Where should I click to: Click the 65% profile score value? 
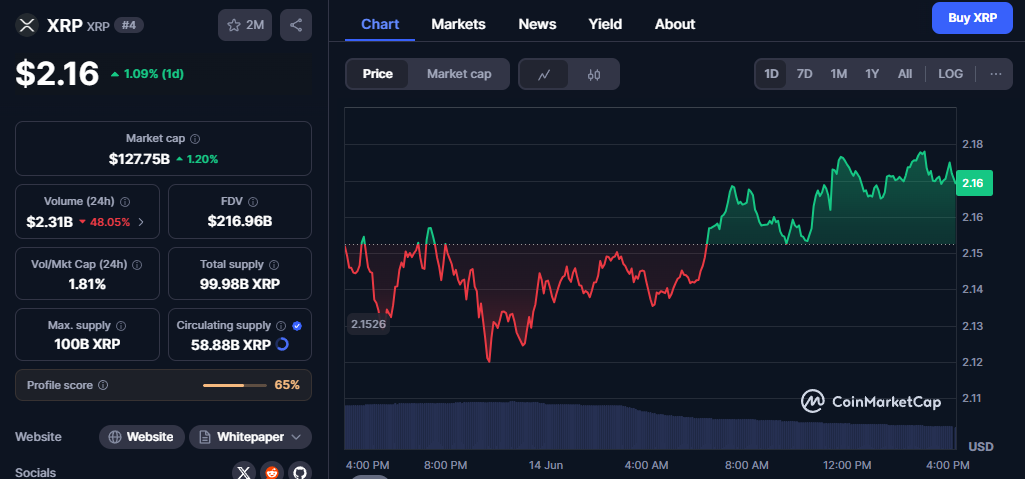287,385
